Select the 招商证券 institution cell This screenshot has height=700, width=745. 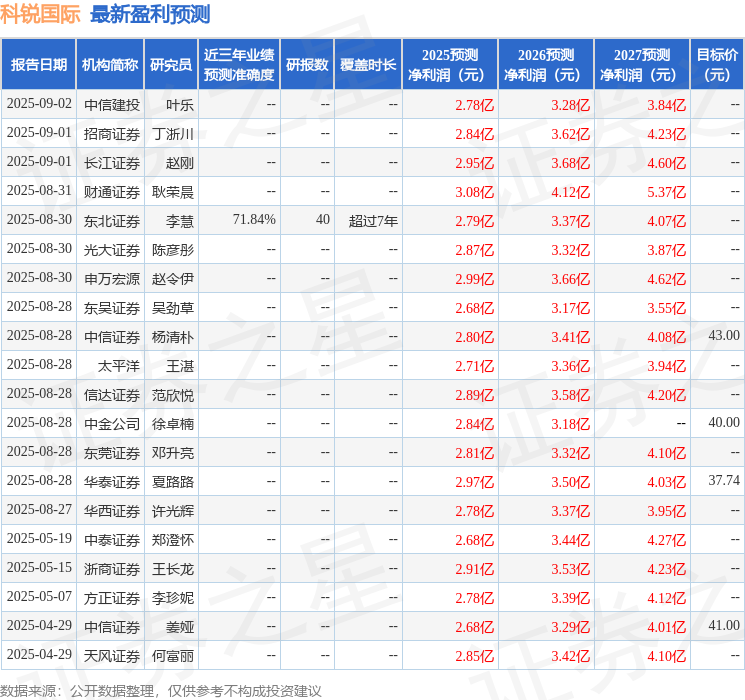(x=112, y=134)
